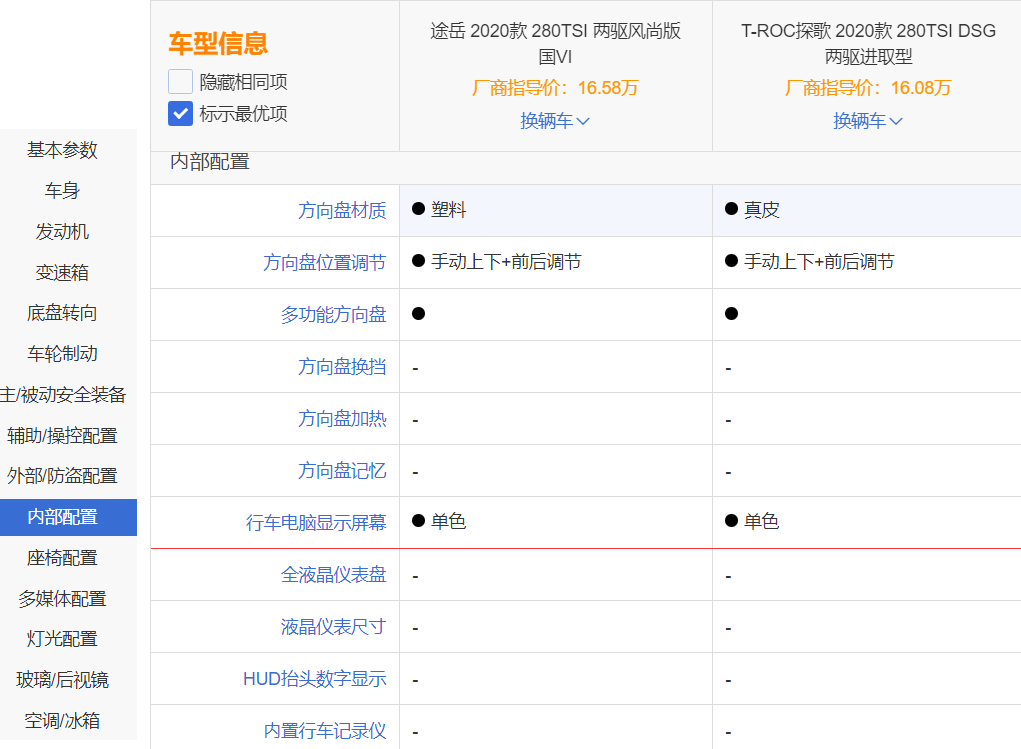Screen dimensions: 1021x749
Task: Jump to 座椅配置 section
Action: [62, 558]
